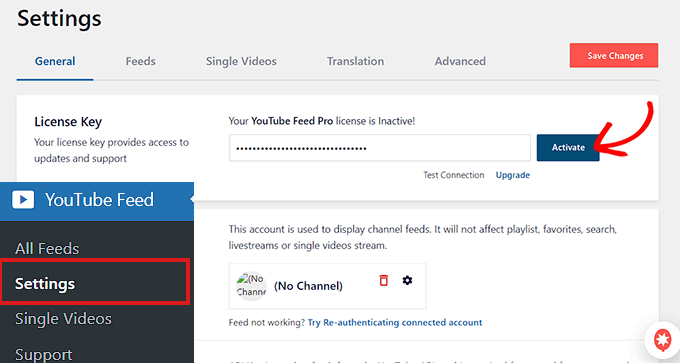
Task: Open Support in the sidebar menu
Action: click(44, 355)
